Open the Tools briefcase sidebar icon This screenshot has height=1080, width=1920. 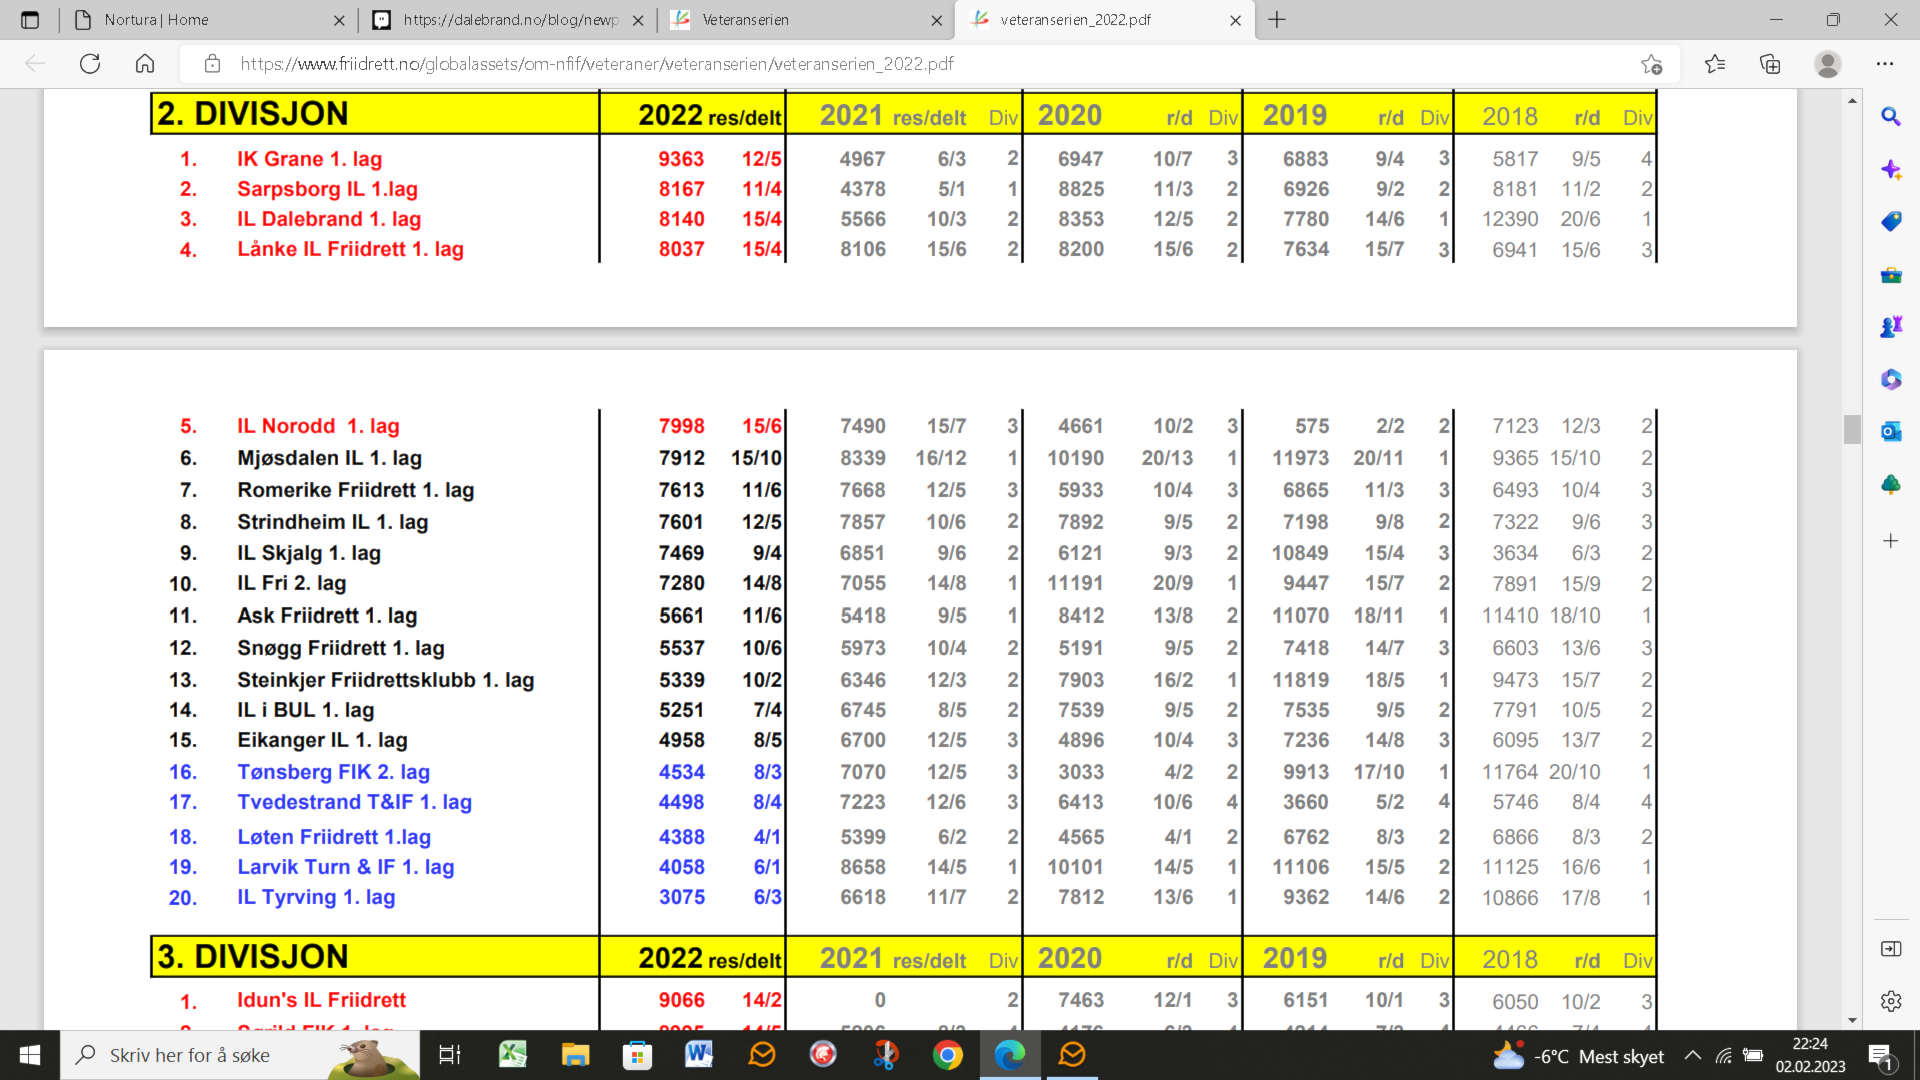tap(1890, 275)
